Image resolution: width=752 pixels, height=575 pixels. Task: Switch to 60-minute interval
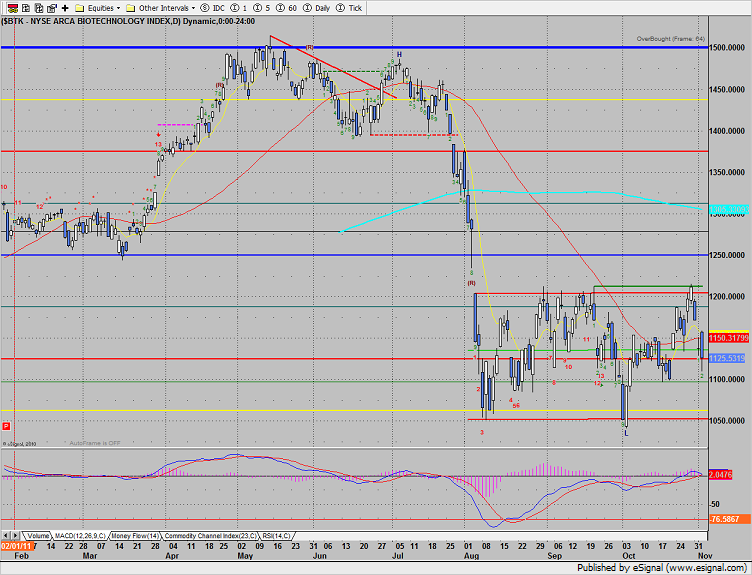coord(286,8)
